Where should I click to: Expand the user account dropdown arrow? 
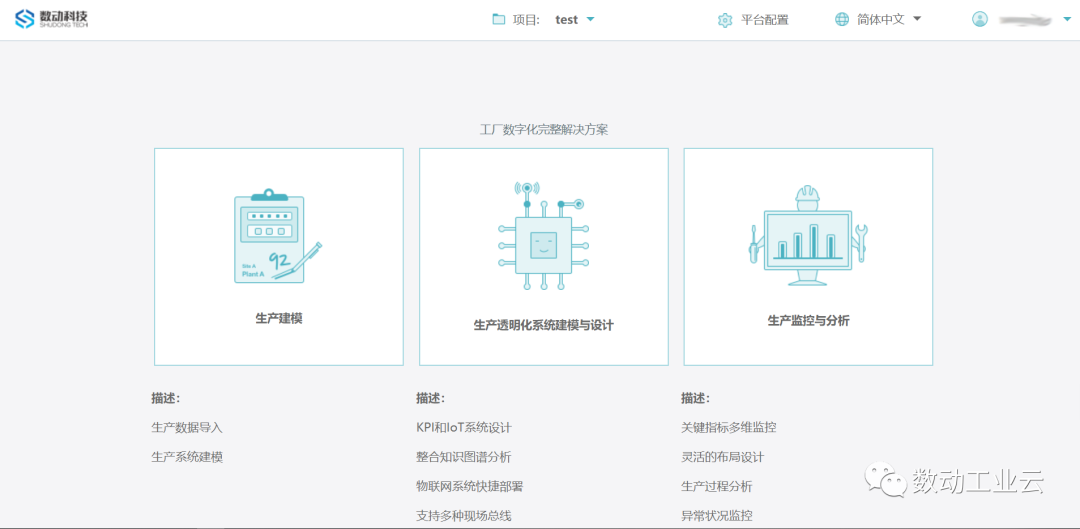coord(1067,20)
